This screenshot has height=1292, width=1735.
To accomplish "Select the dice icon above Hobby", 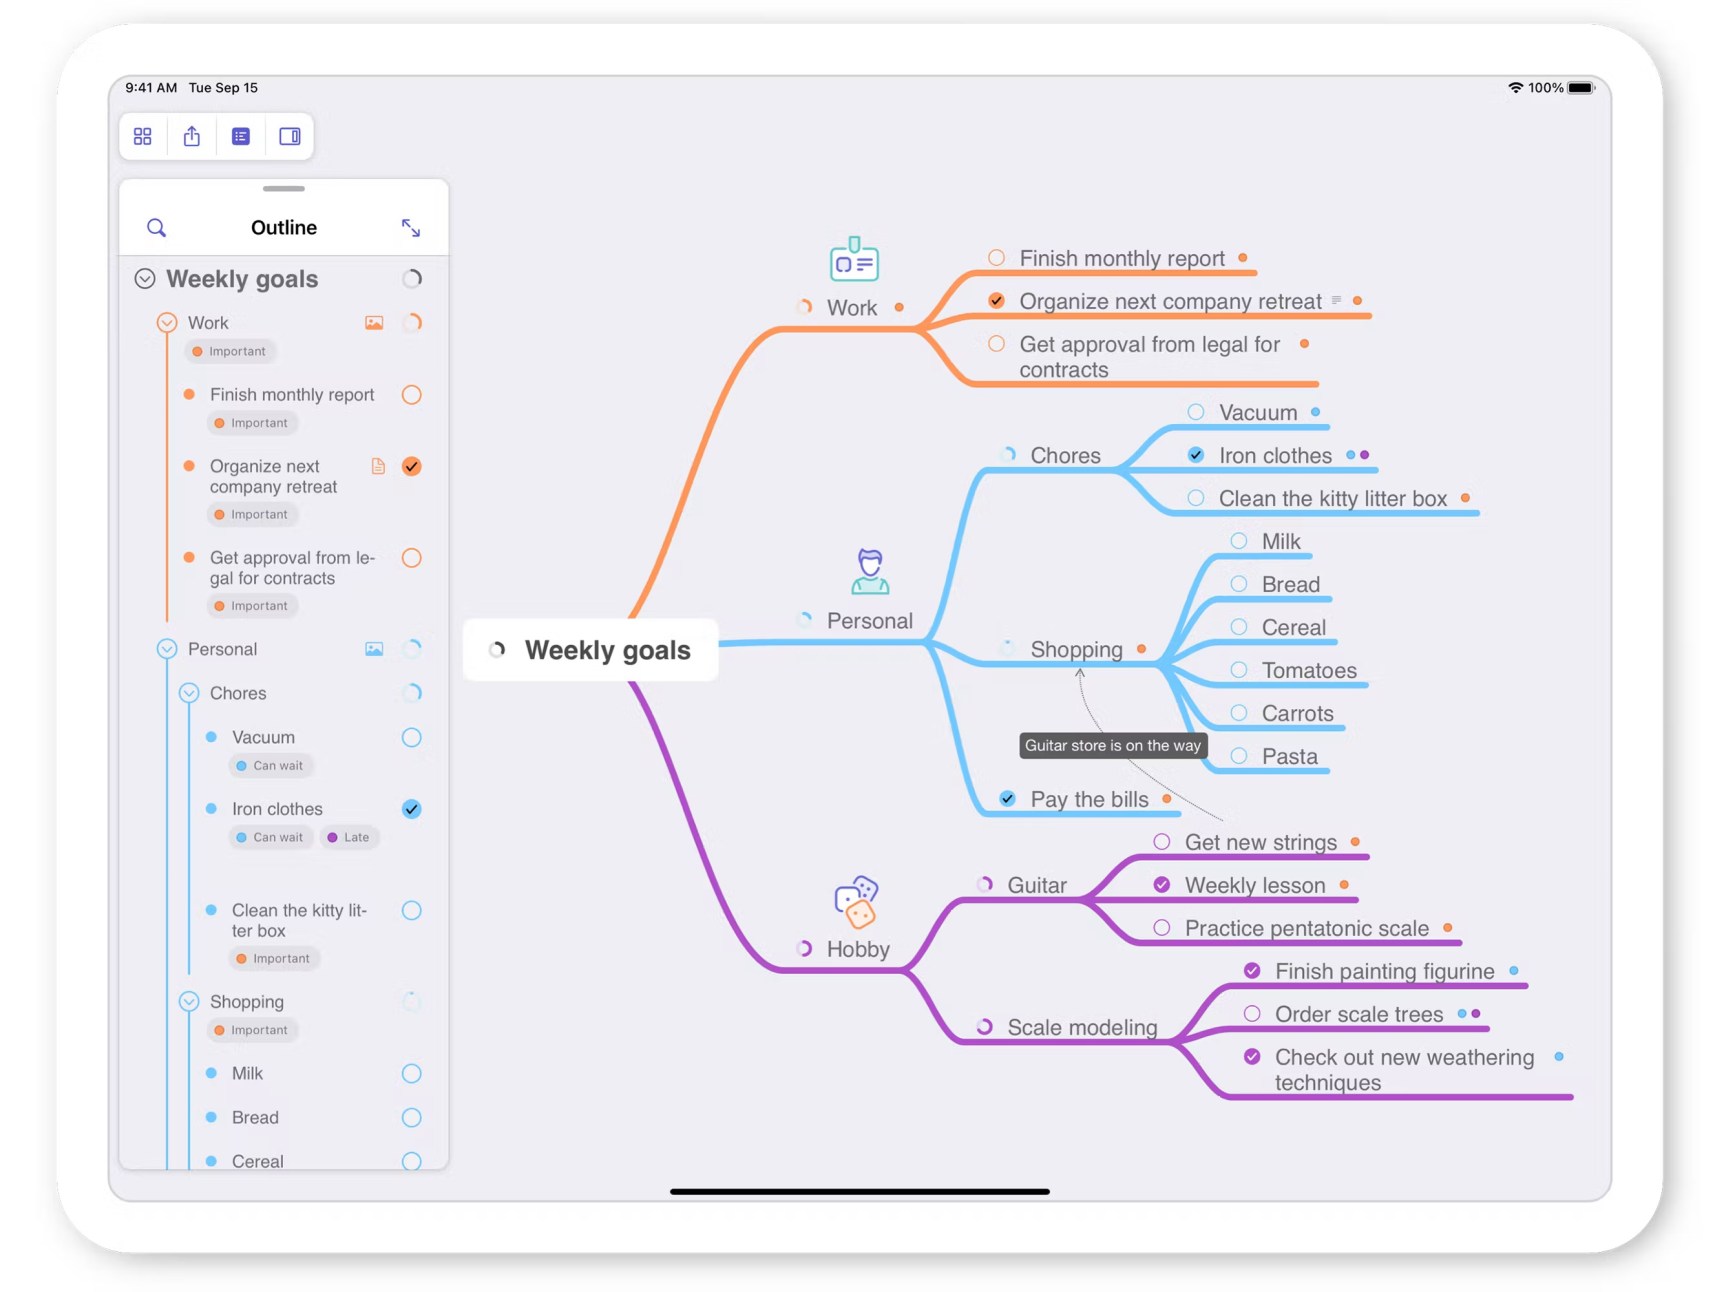I will click(856, 901).
